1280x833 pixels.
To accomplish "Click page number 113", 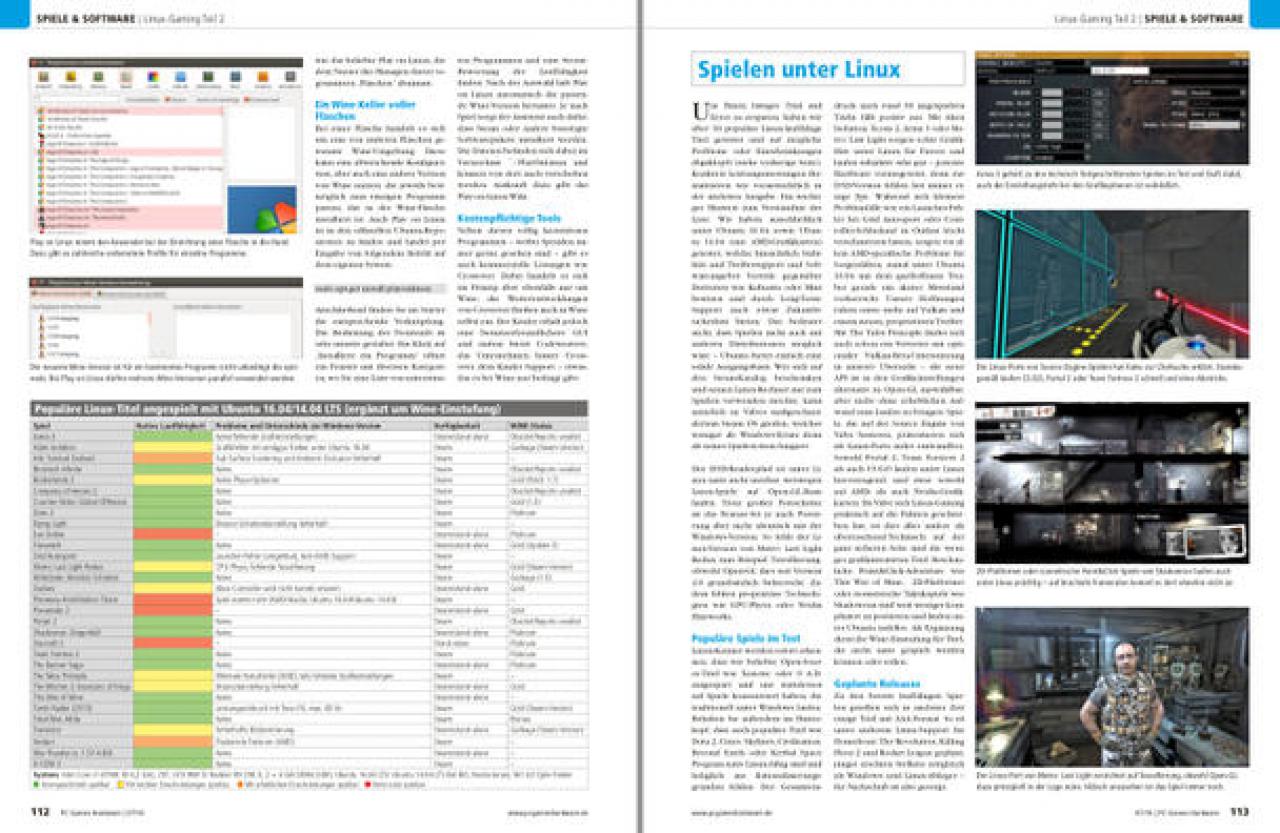I will click(x=1238, y=811).
